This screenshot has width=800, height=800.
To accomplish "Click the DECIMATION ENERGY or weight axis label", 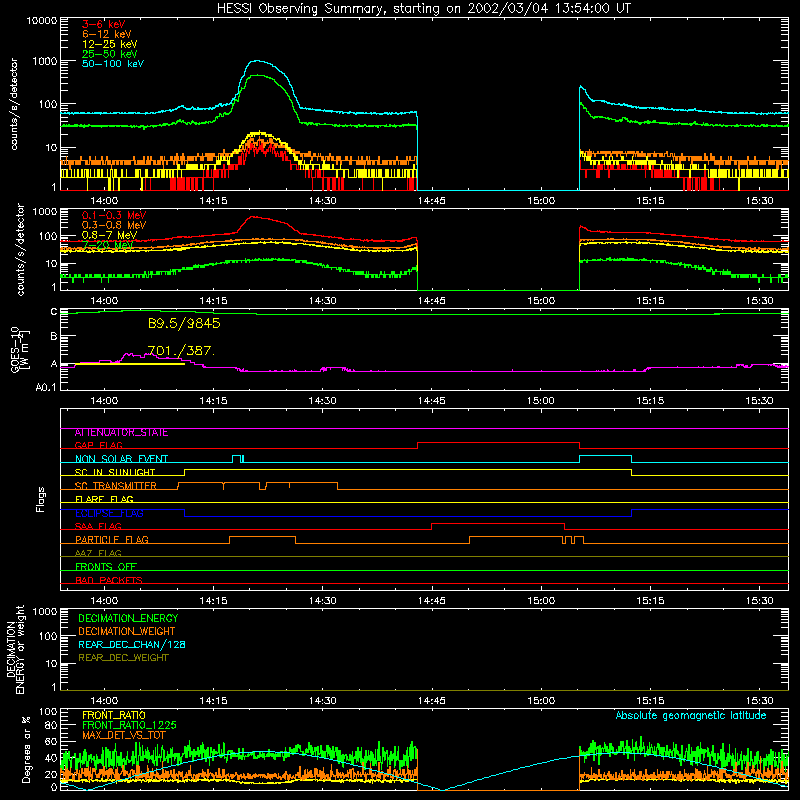I will tap(15, 649).
